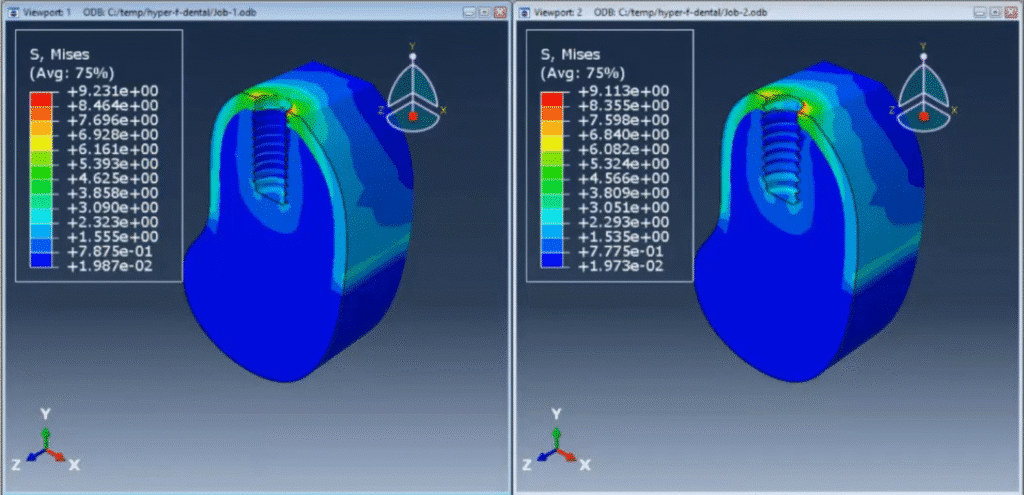This screenshot has height=495, width=1024.
Task: Click '(Avg: 75%)' in Viewport 1 legend
Action: click(72, 72)
